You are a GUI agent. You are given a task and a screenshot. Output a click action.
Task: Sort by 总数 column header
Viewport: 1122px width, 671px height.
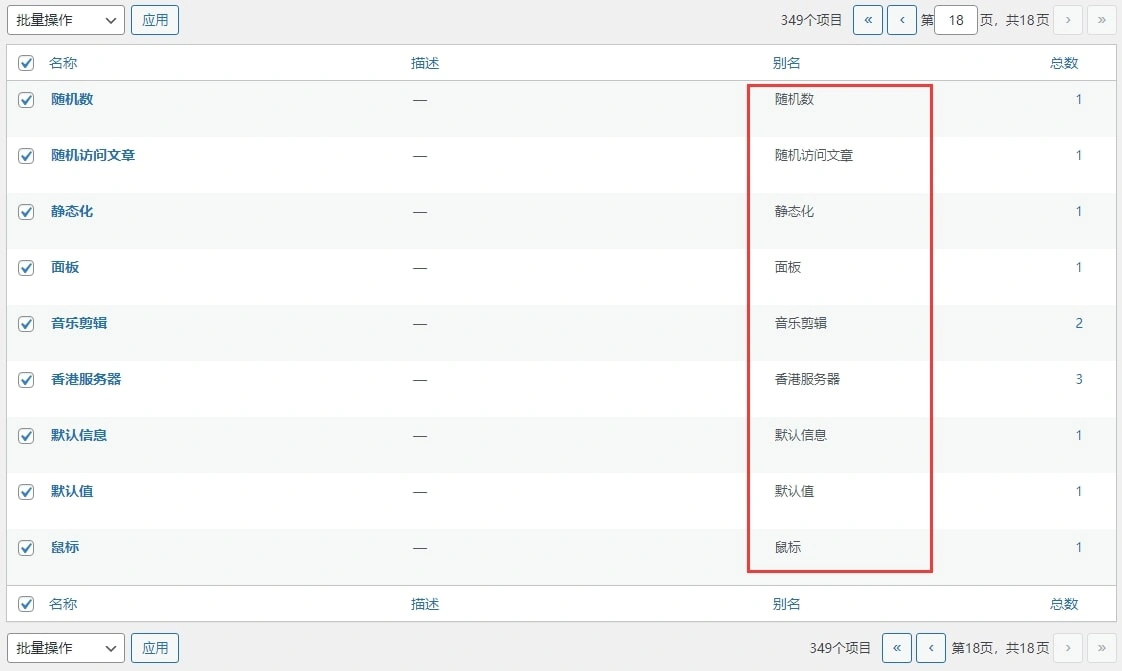tap(1064, 63)
